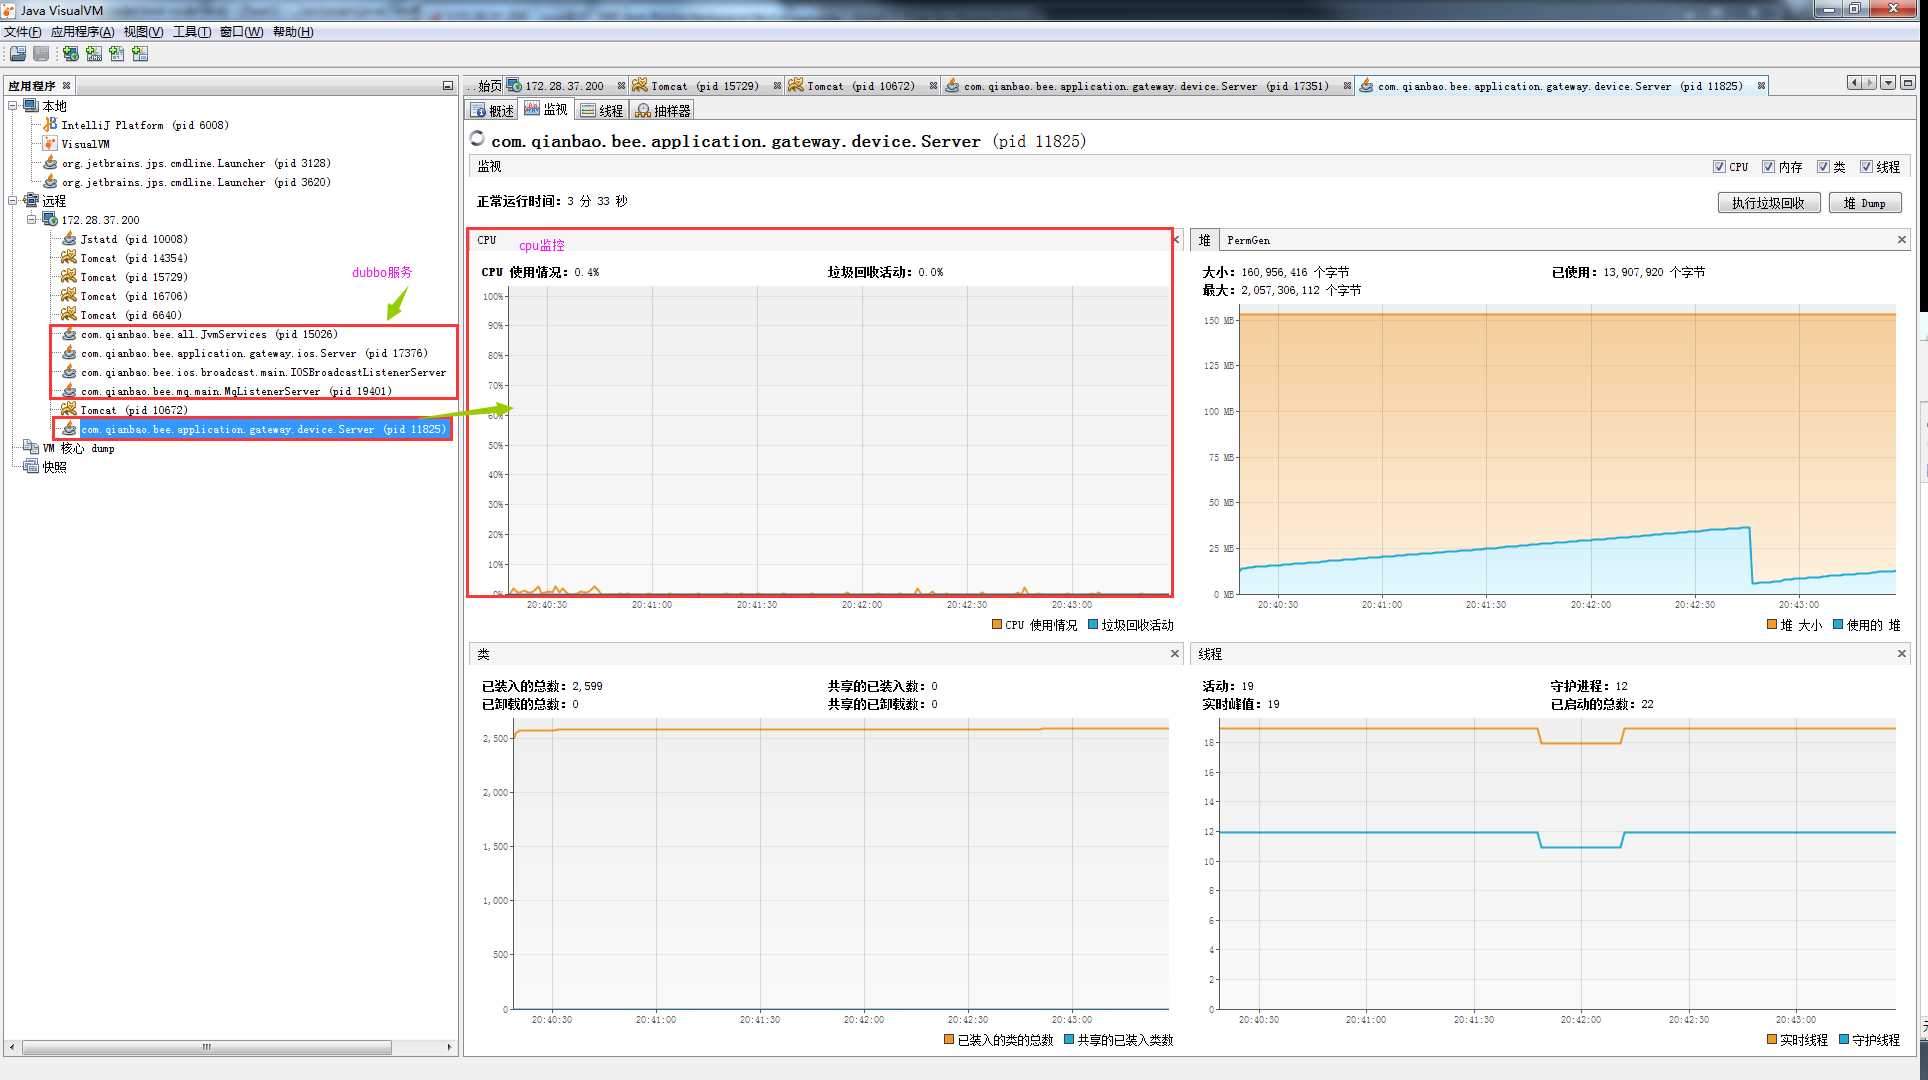
Task: Switch to the 线程 tab
Action: pyautogui.click(x=602, y=110)
